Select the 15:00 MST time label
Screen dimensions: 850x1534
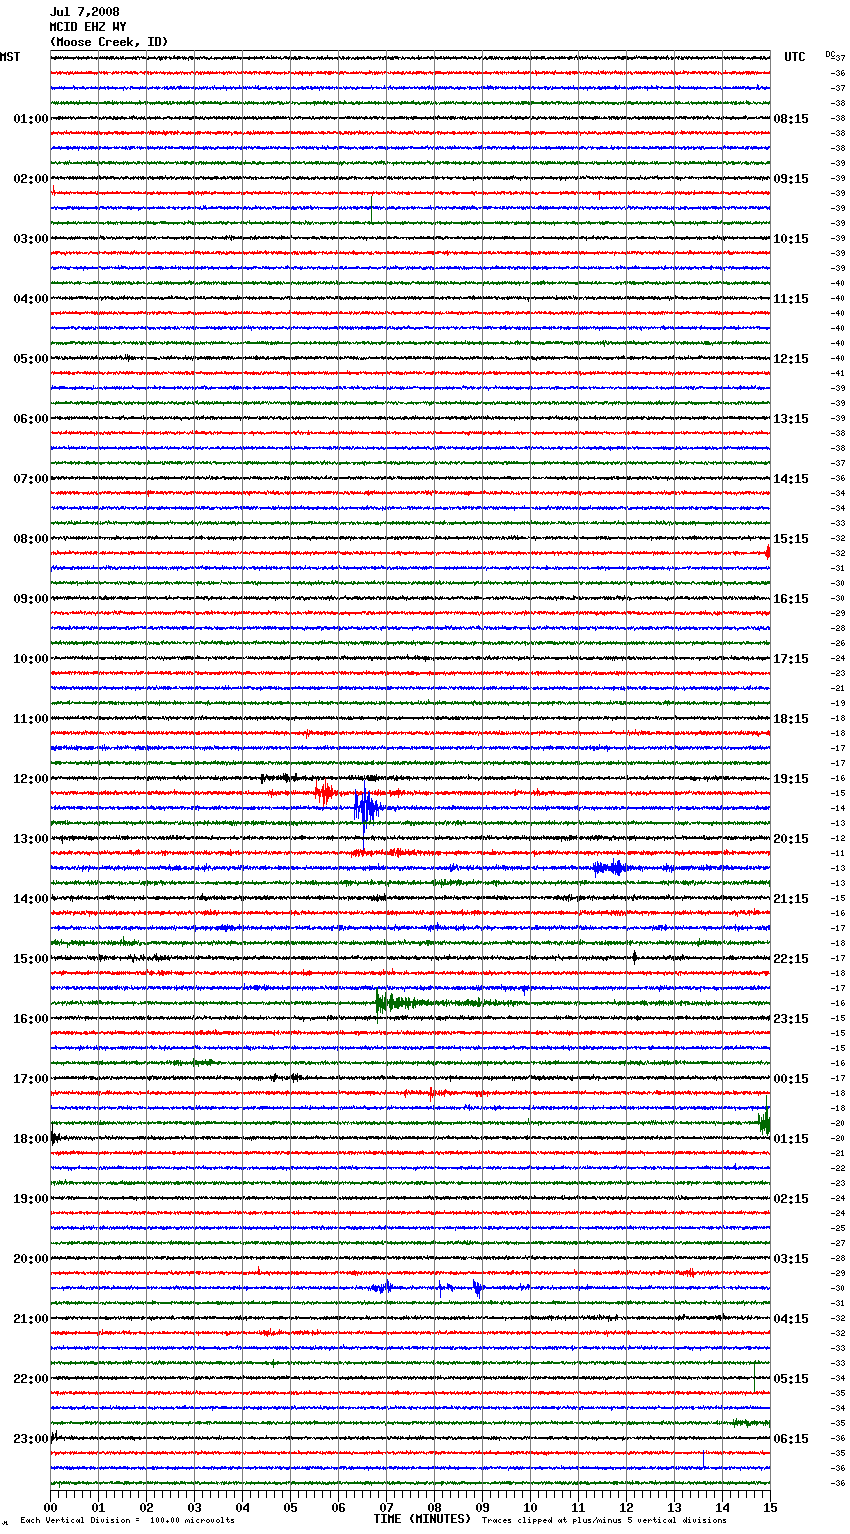[31, 959]
